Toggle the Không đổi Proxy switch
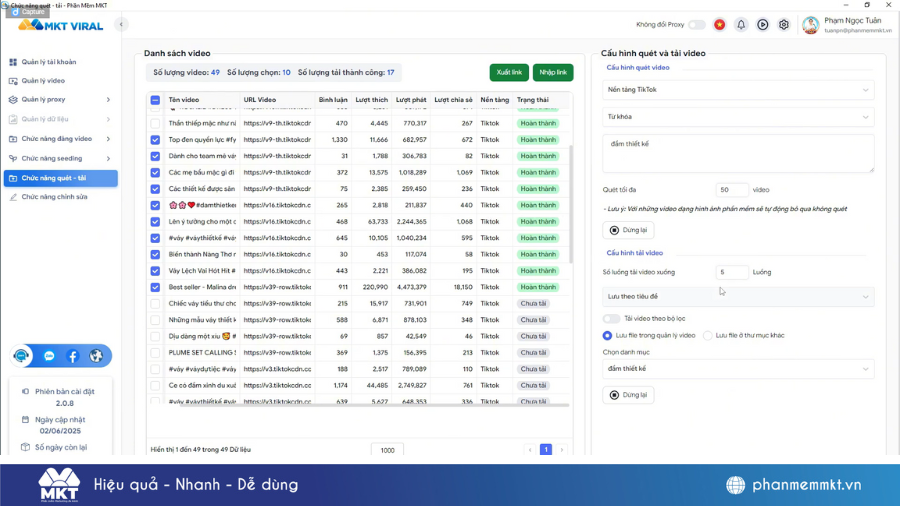This screenshot has width=900, height=506. click(x=697, y=25)
